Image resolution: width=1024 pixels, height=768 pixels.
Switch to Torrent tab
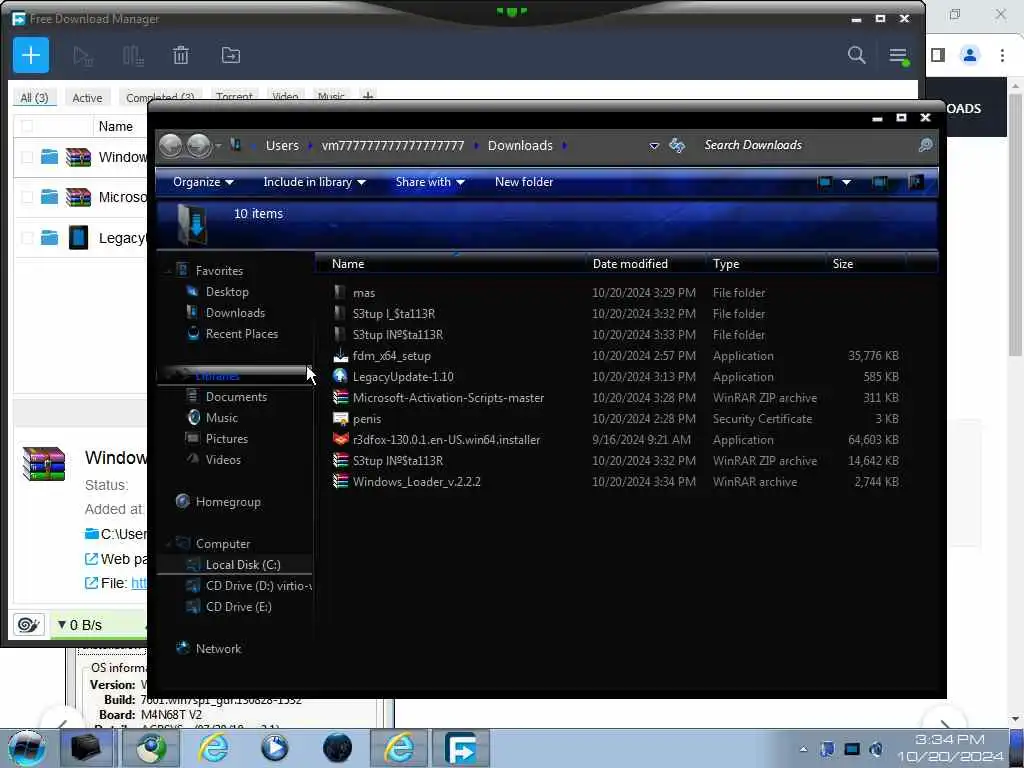tap(234, 97)
